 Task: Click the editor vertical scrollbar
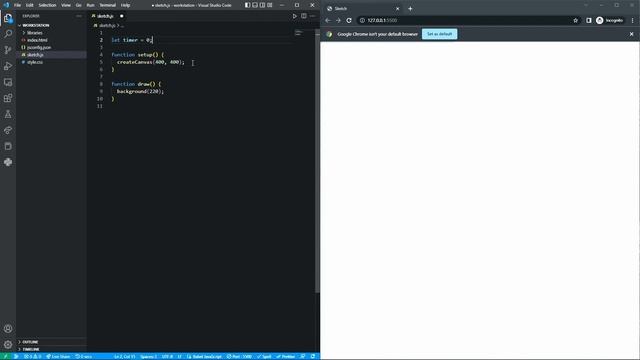[317, 161]
